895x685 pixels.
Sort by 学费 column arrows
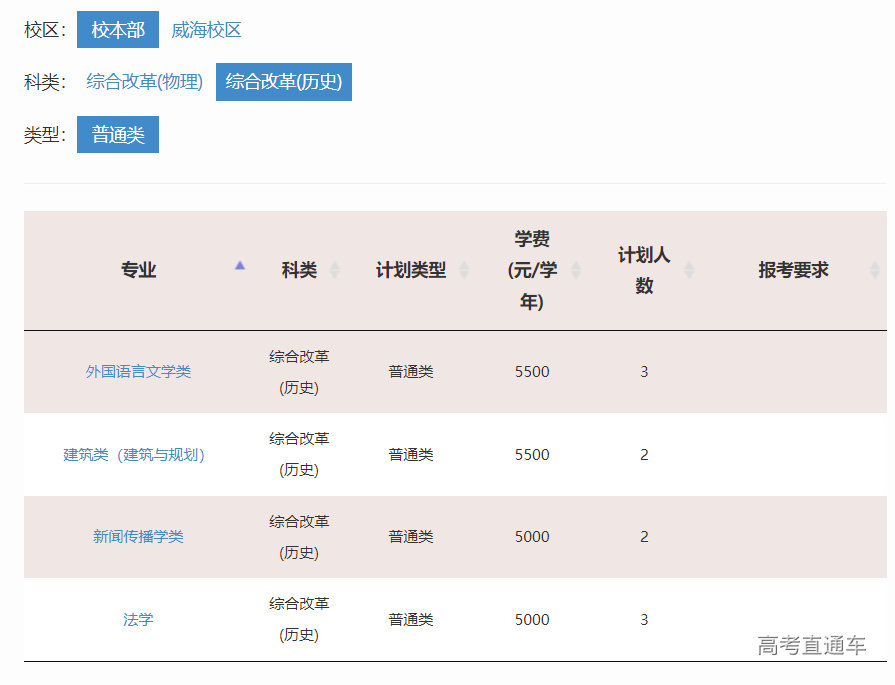(575, 270)
